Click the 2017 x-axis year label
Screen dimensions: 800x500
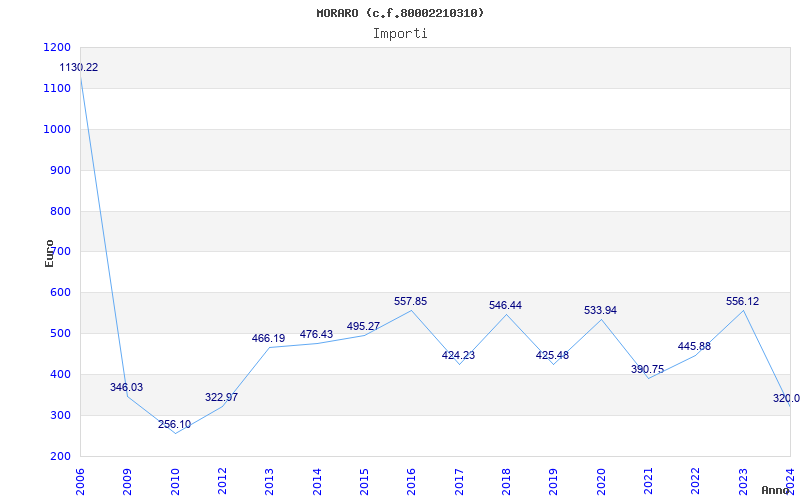pos(459,482)
